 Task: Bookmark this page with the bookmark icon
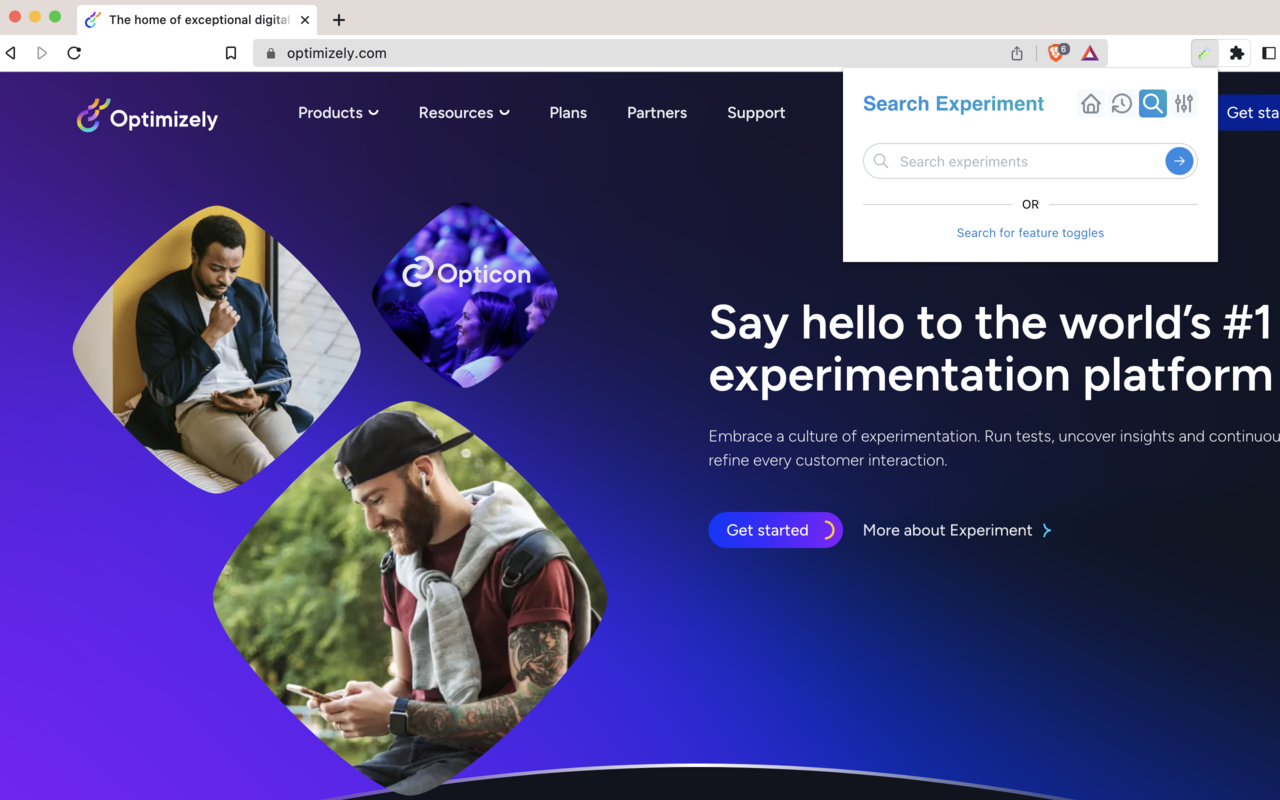pos(231,53)
